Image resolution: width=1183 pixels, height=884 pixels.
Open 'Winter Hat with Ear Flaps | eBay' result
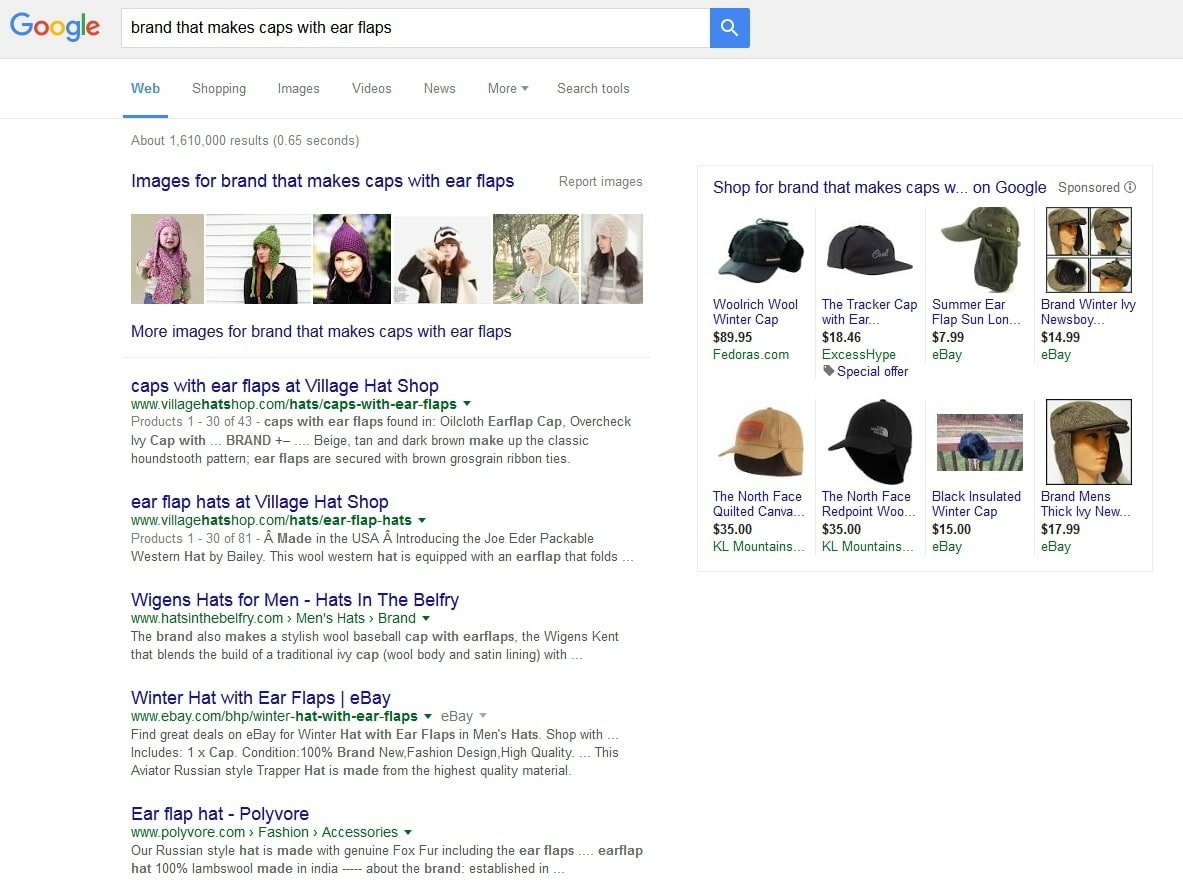(260, 698)
